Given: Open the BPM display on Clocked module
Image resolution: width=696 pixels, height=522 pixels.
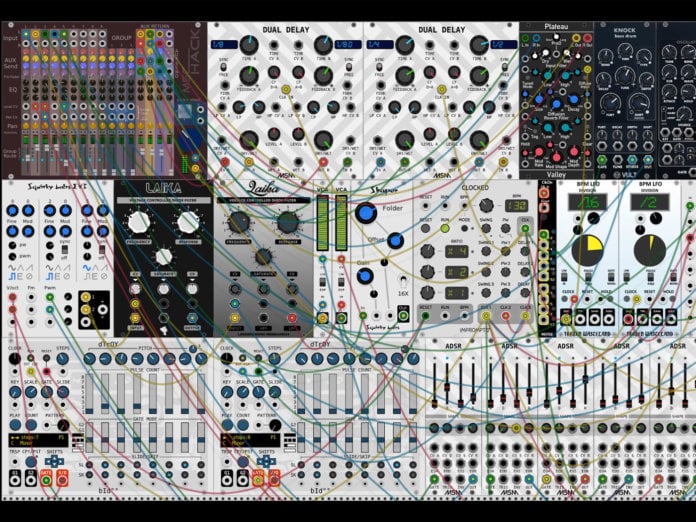Looking at the screenshot, I should tap(516, 204).
